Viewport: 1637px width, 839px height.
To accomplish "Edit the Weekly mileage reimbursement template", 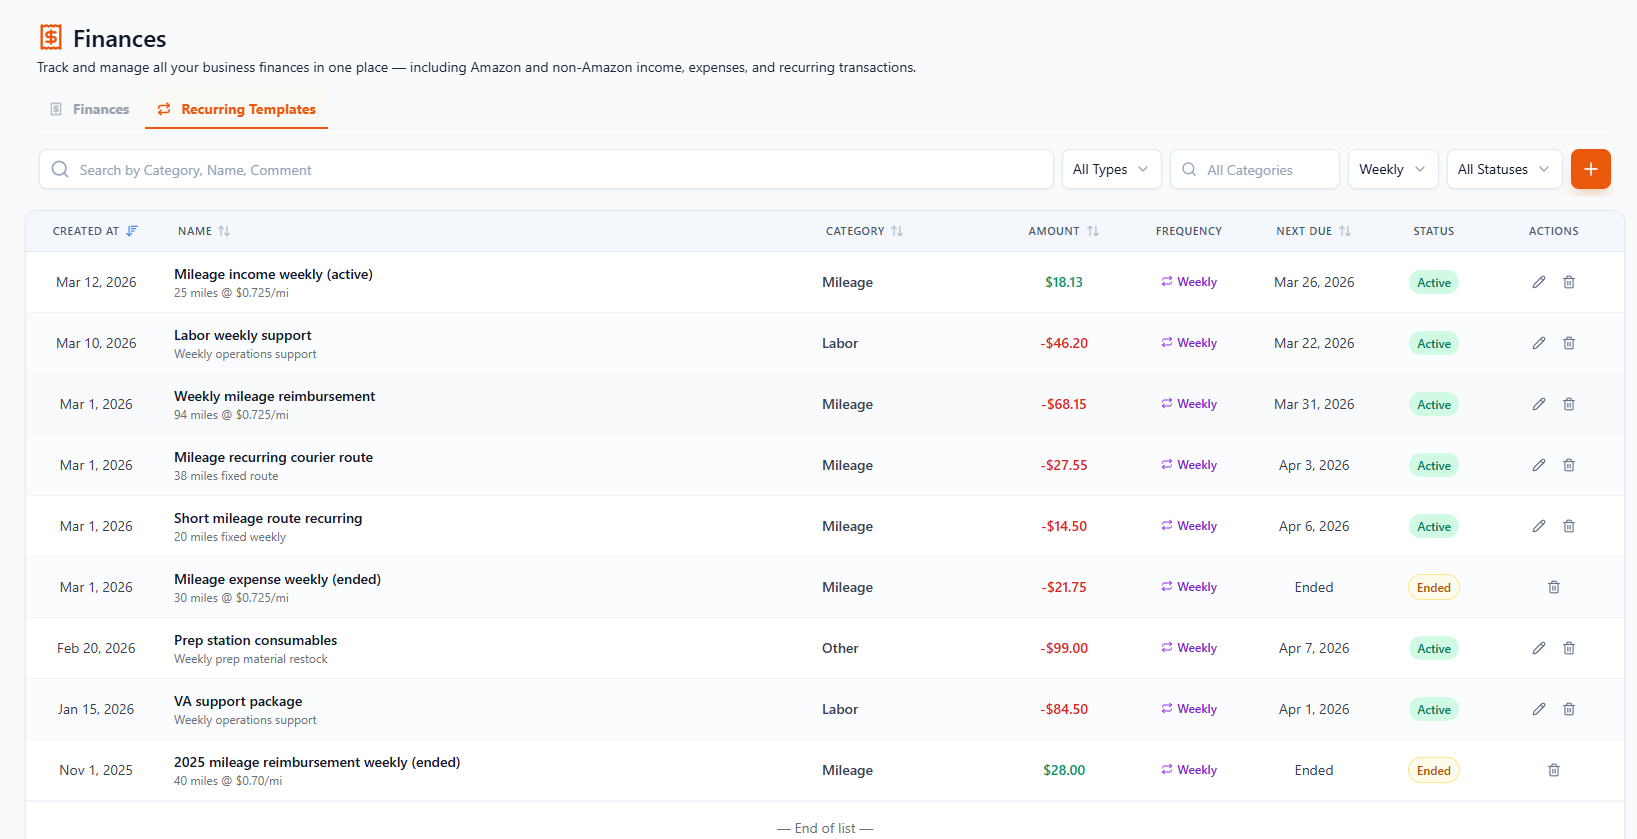I will [1539, 404].
